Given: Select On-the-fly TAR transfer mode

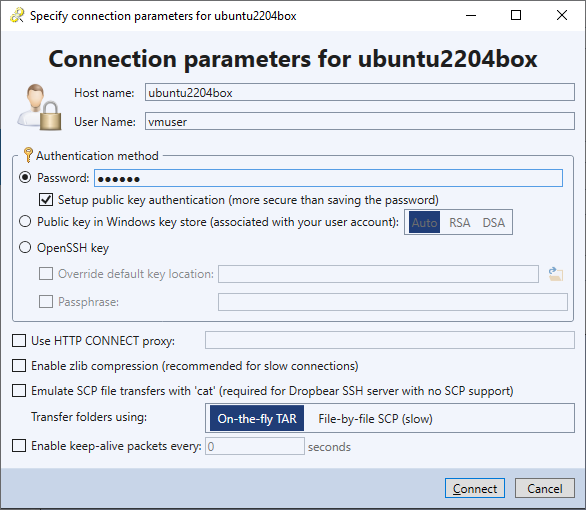Looking at the screenshot, I should tap(257, 419).
